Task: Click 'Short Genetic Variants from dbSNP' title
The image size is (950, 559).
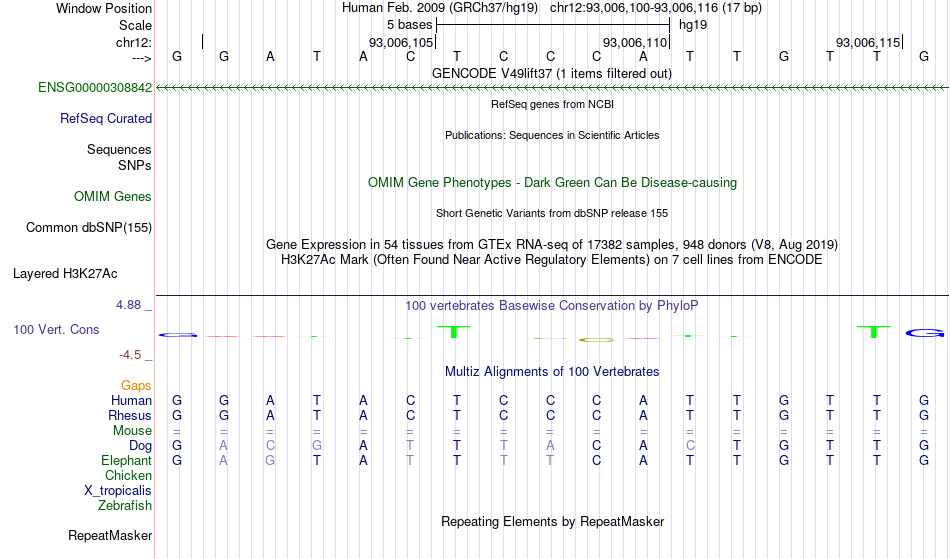Action: [x=552, y=213]
